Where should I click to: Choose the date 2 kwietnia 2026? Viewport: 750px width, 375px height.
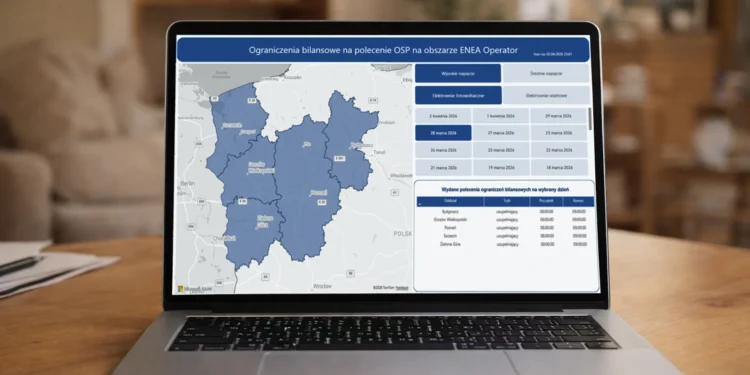pyautogui.click(x=443, y=116)
